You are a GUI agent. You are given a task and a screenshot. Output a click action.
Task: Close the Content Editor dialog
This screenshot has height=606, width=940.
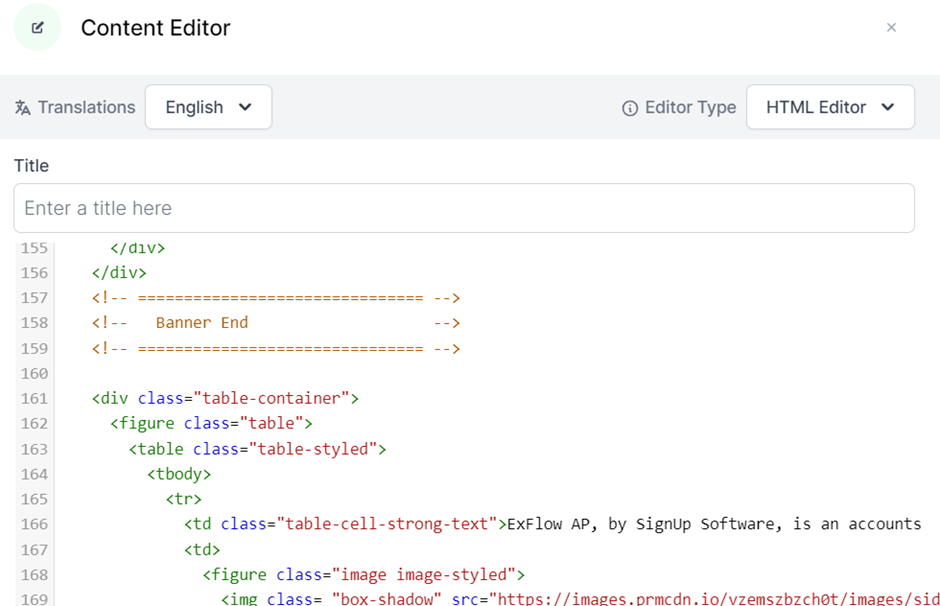point(891,28)
